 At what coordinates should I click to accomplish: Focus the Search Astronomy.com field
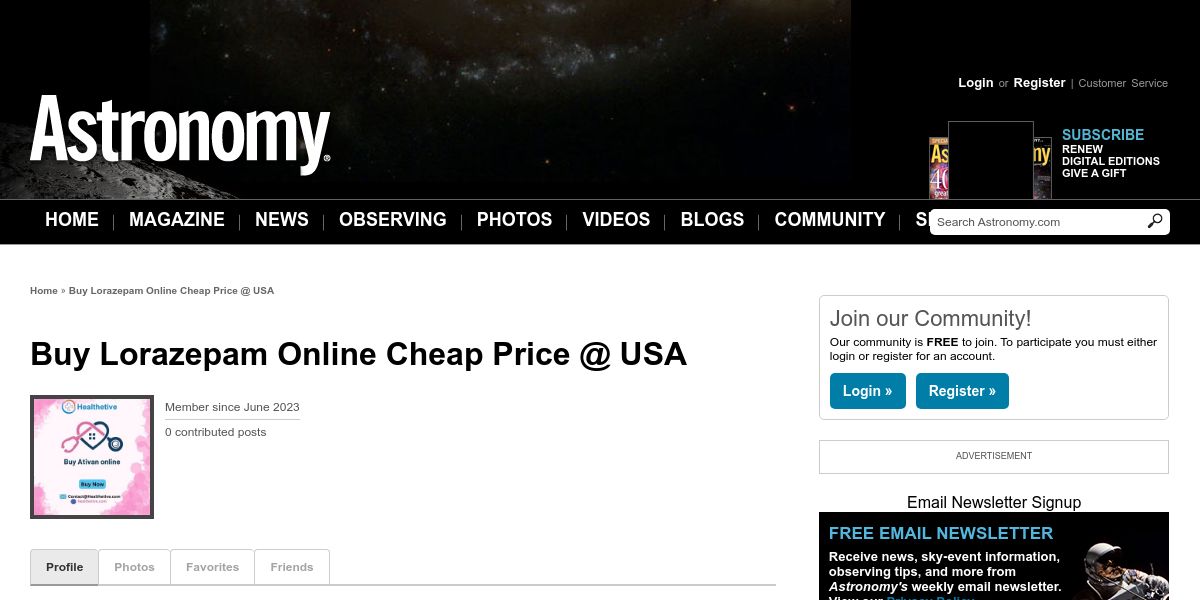click(x=1038, y=222)
